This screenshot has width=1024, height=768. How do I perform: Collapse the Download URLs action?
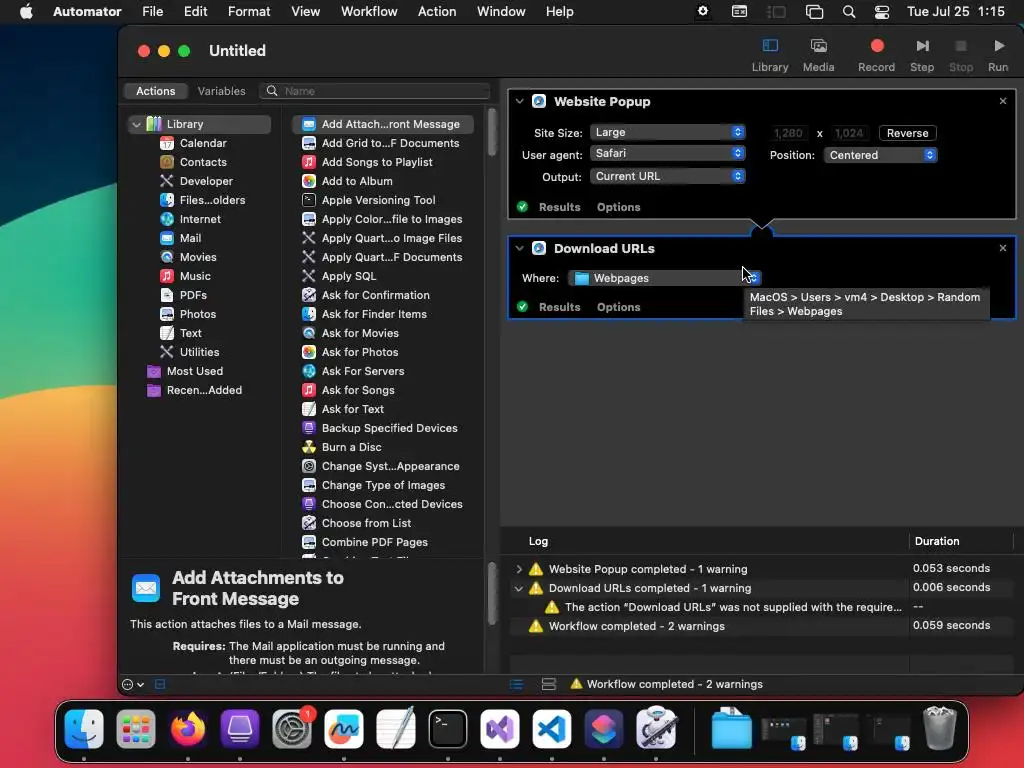tap(519, 248)
